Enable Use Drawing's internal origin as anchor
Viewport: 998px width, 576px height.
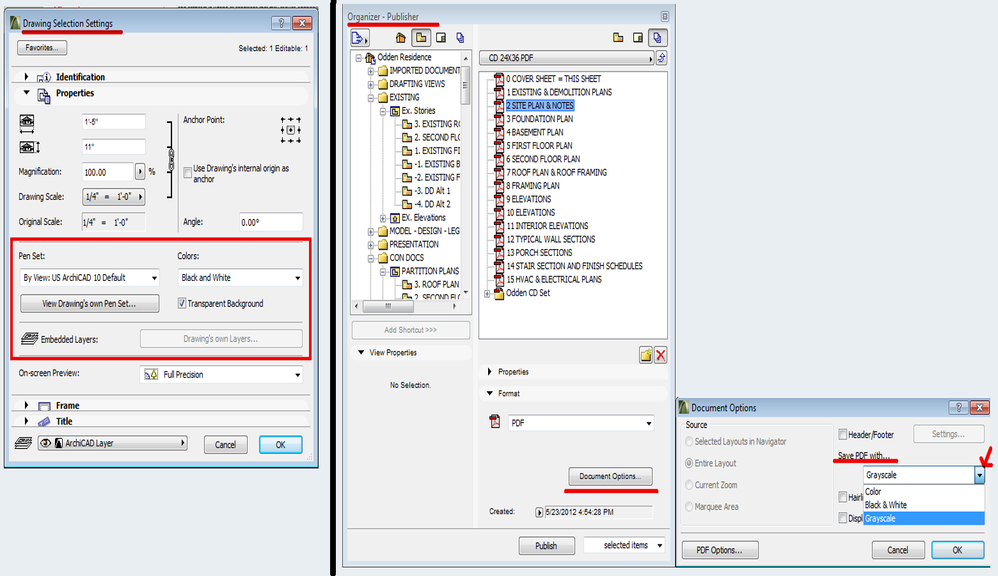coord(188,173)
